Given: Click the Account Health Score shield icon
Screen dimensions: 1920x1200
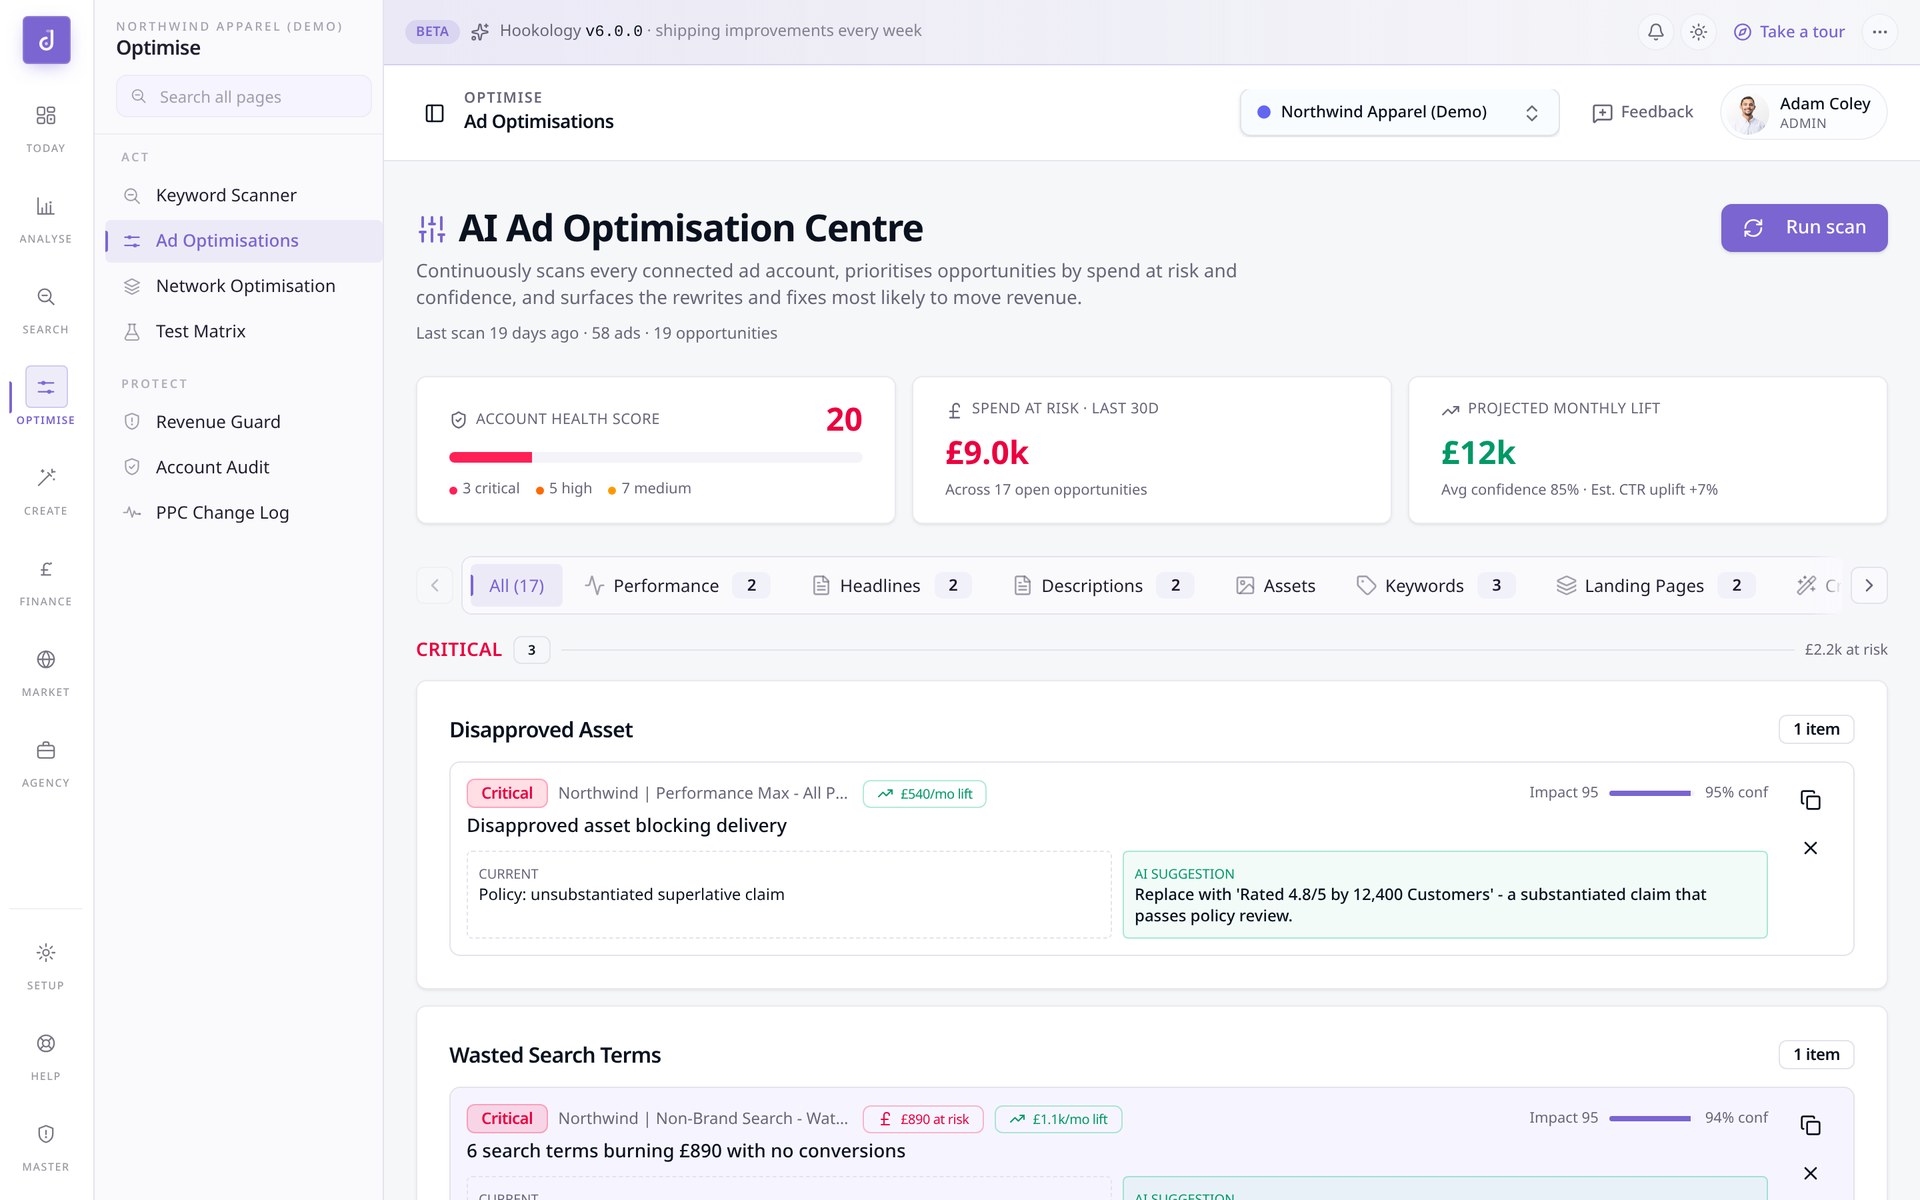Looking at the screenshot, I should point(458,420).
